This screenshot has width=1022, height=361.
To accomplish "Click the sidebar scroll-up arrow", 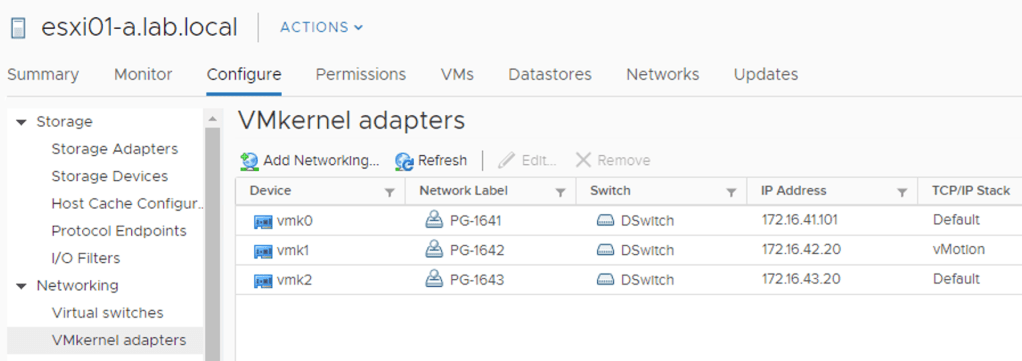I will [x=212, y=119].
